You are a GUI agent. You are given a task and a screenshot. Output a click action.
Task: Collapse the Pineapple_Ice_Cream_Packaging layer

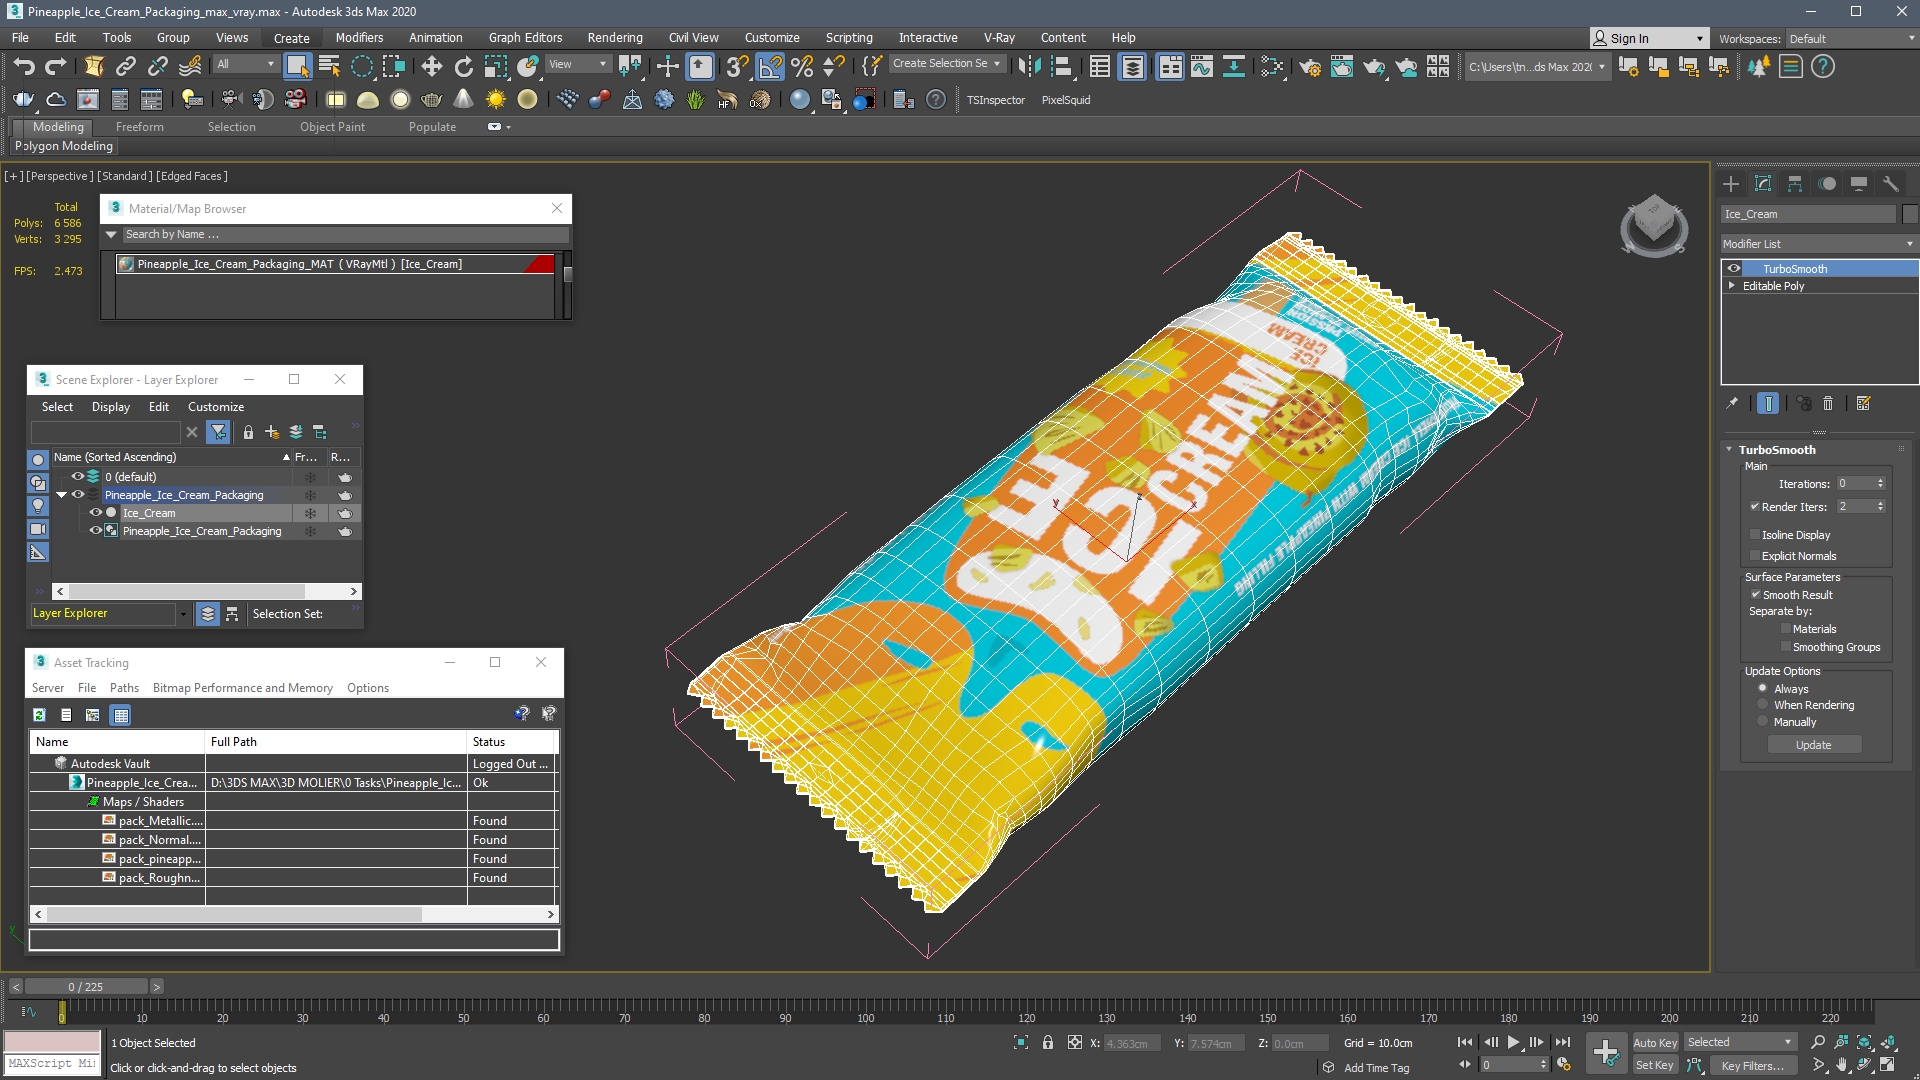tap(62, 495)
